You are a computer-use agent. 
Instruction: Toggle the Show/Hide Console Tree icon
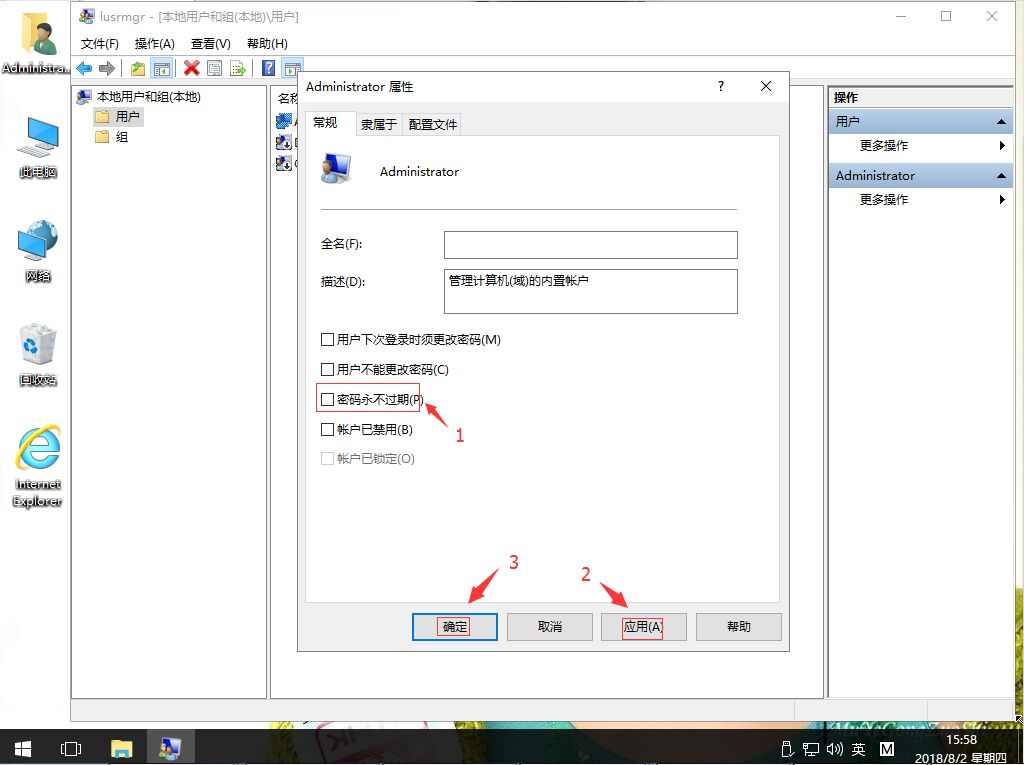click(x=161, y=68)
